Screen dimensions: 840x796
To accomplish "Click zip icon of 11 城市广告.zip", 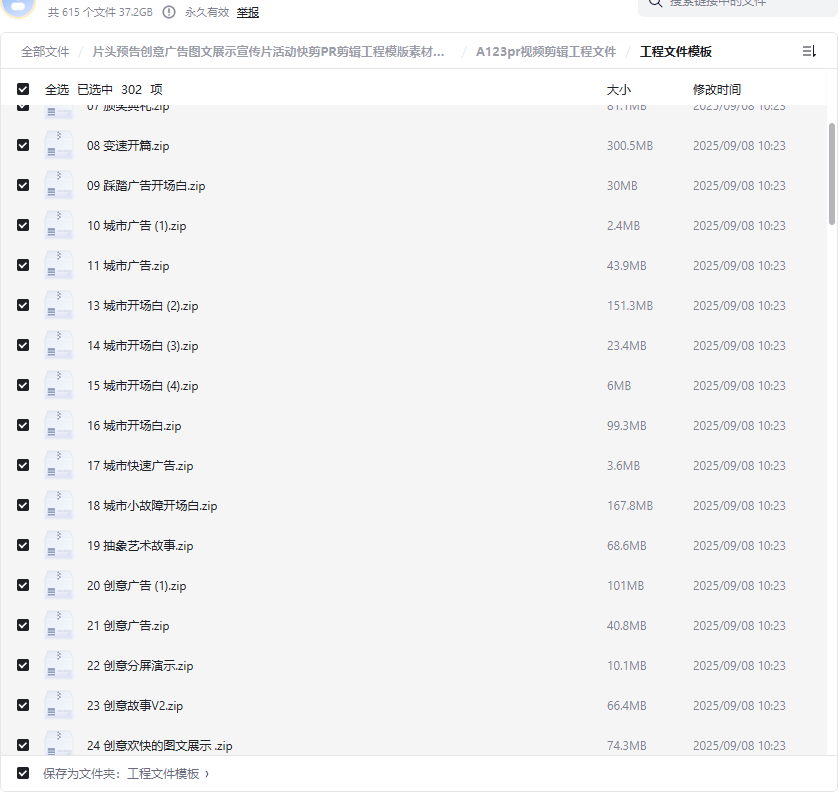I will pos(58,265).
